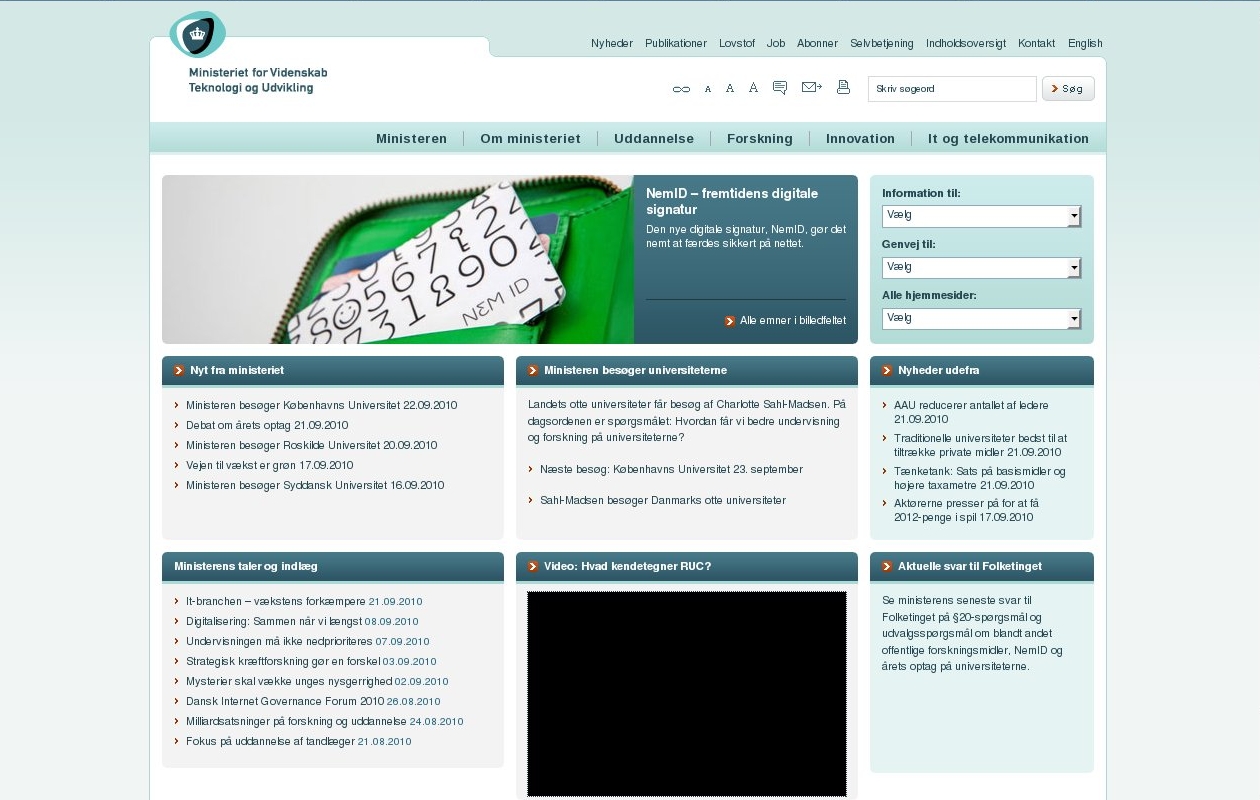Click the NemID wallet banner image

[398, 260]
